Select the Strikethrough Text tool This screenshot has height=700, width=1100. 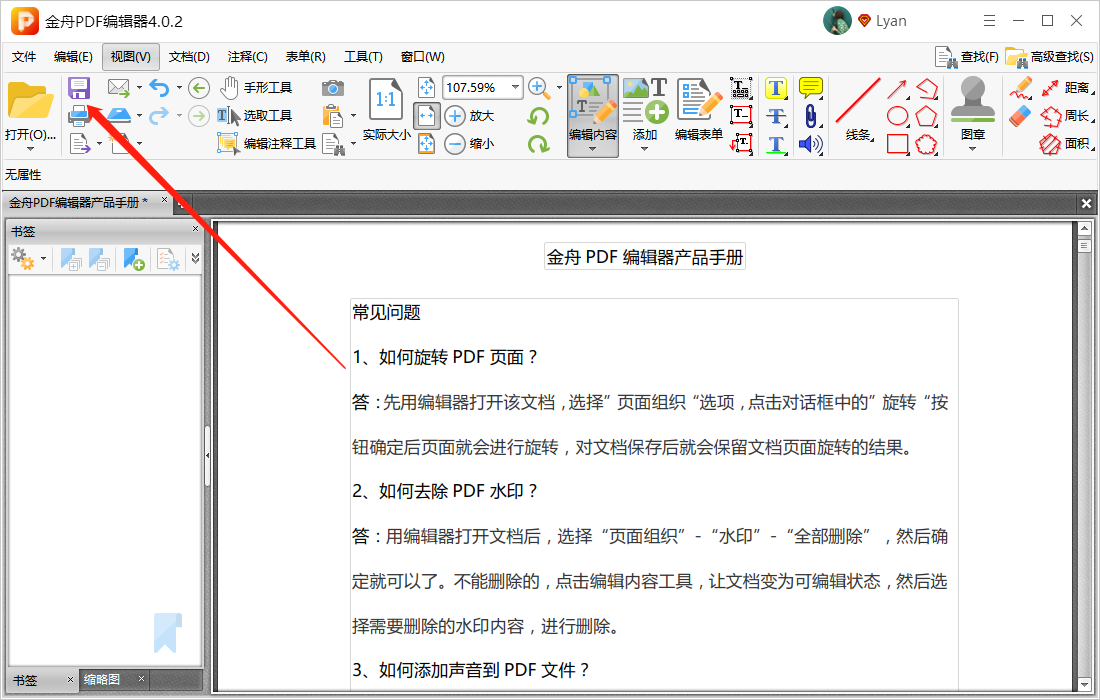[775, 116]
